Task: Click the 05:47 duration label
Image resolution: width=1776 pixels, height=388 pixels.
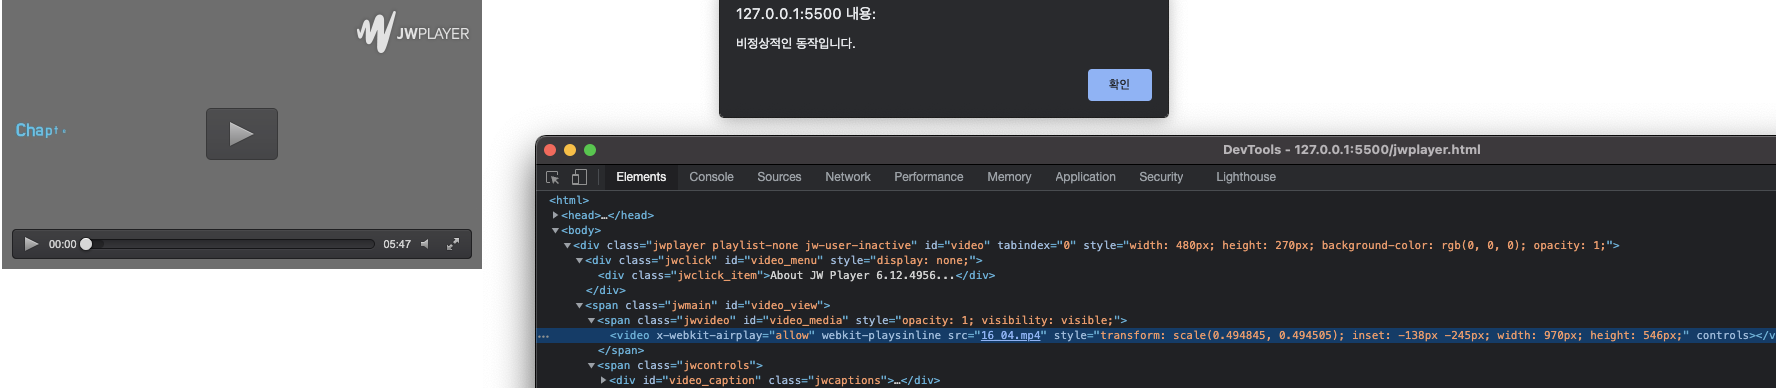Action: coord(397,244)
